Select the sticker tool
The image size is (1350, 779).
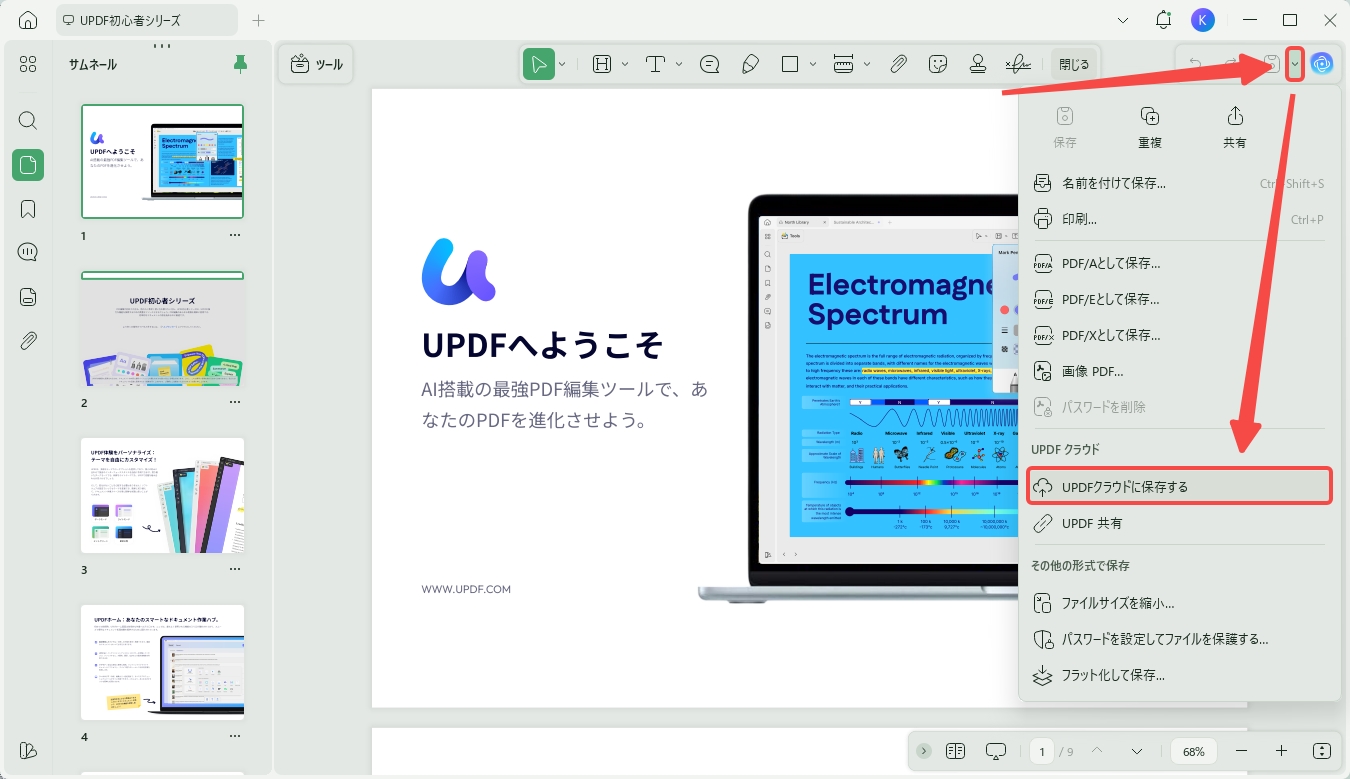(x=938, y=64)
